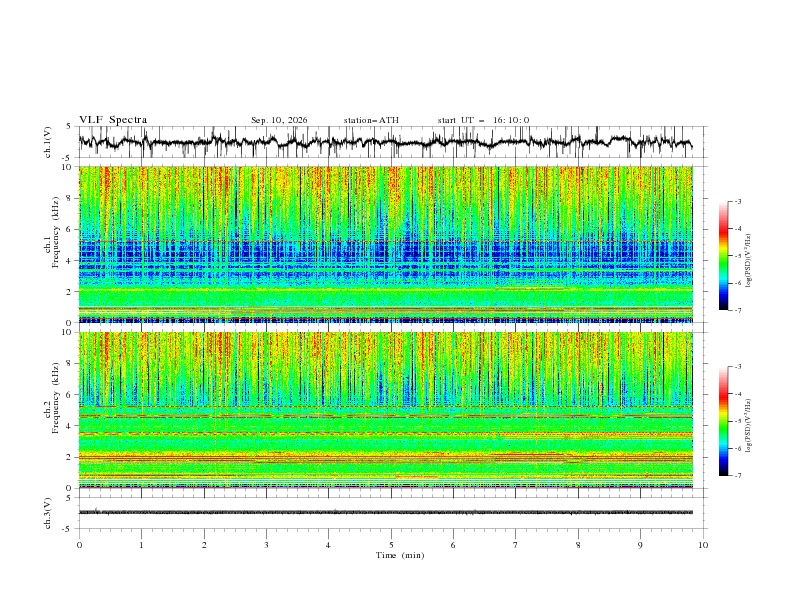792x612 pixels.
Task: Click the ch.1 Frequency (kHz) axis label
Action: click(51, 244)
